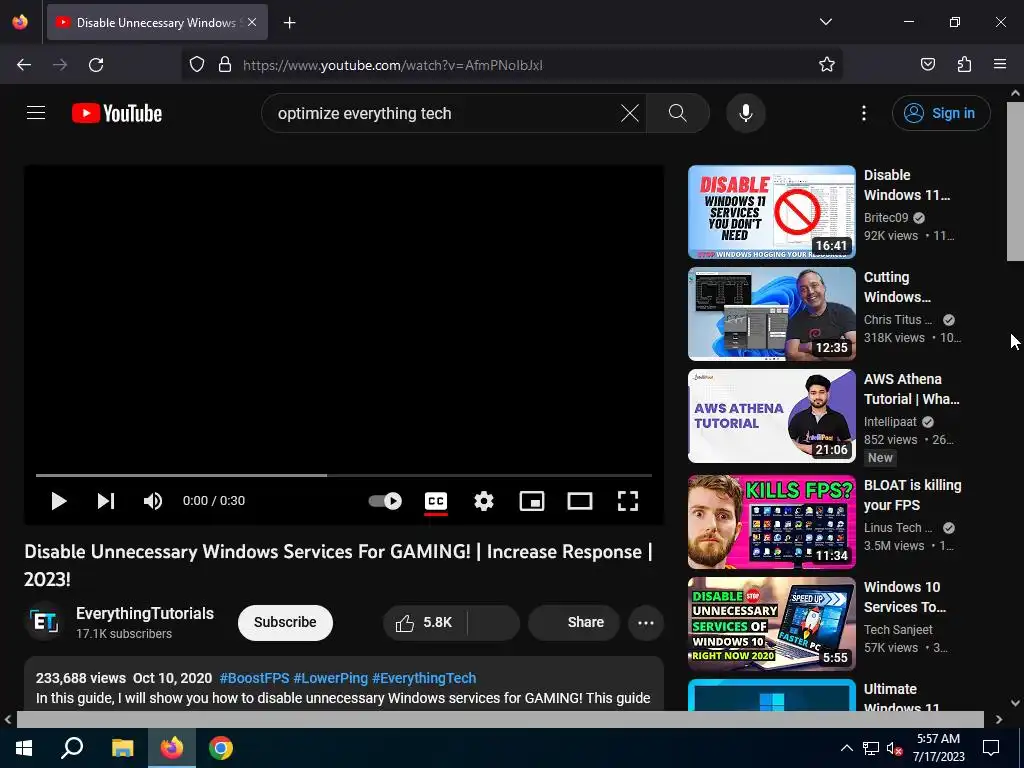Open Windows taskbar search
1024x768 pixels.
click(x=72, y=748)
